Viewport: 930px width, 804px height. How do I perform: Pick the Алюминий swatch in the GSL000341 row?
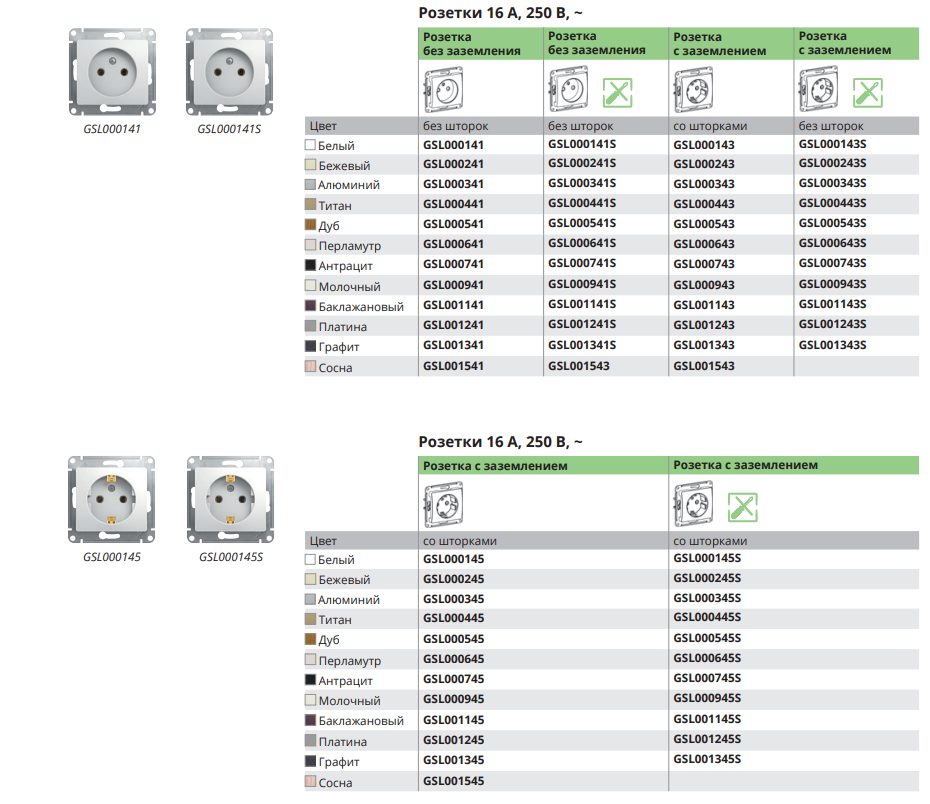pos(310,184)
